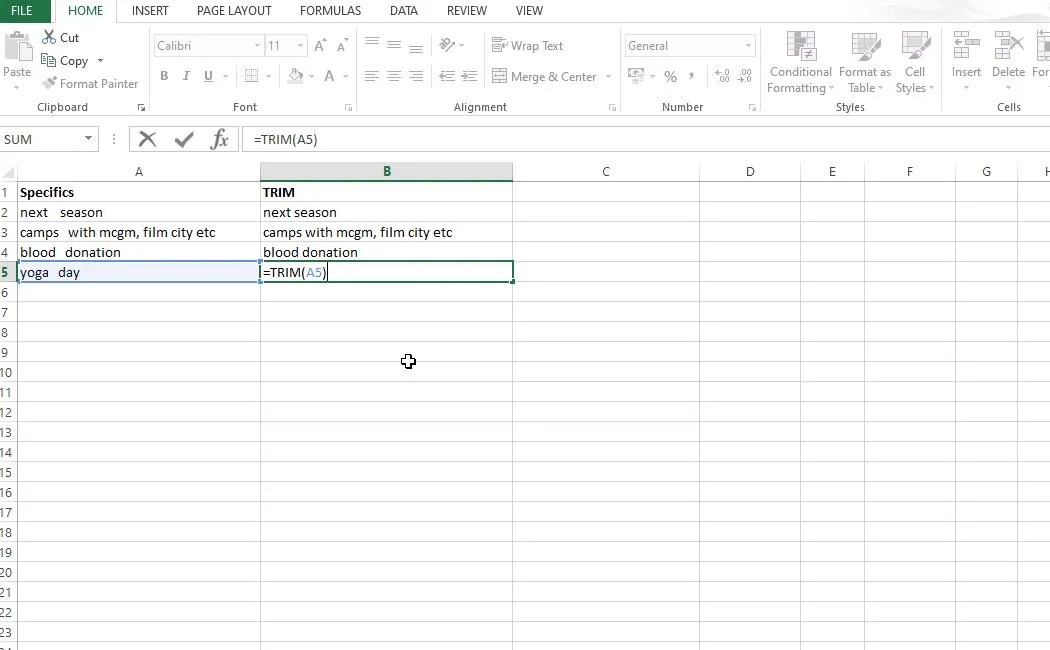Switch to the FORMULAS ribbon tab

[330, 11]
